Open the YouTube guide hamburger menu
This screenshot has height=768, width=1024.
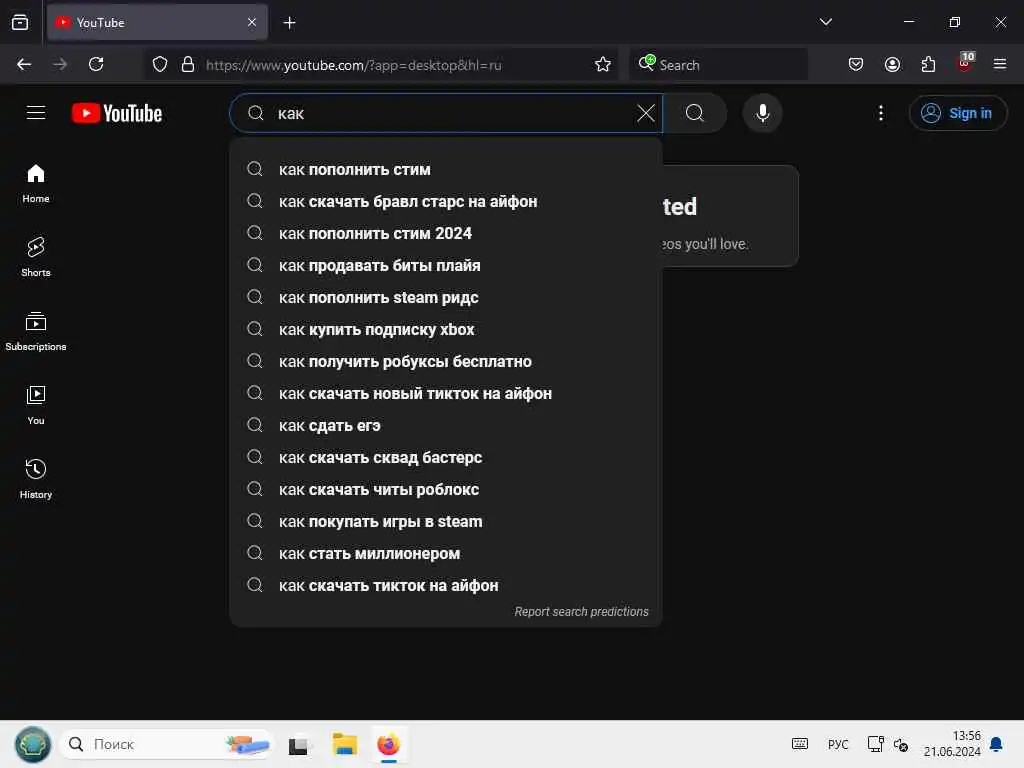(36, 113)
